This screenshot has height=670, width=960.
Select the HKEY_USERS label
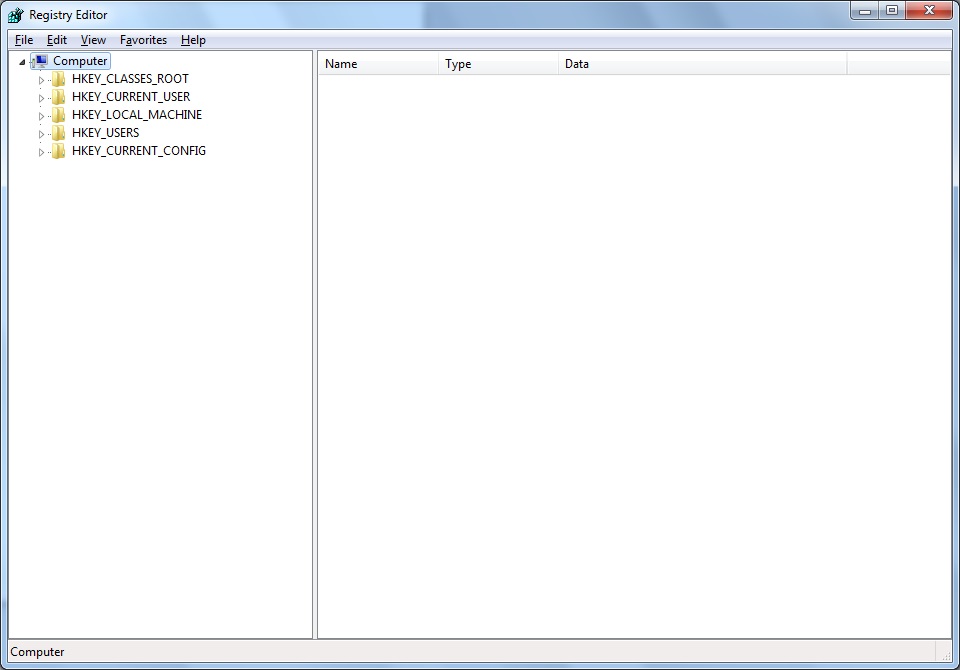pyautogui.click(x=105, y=133)
